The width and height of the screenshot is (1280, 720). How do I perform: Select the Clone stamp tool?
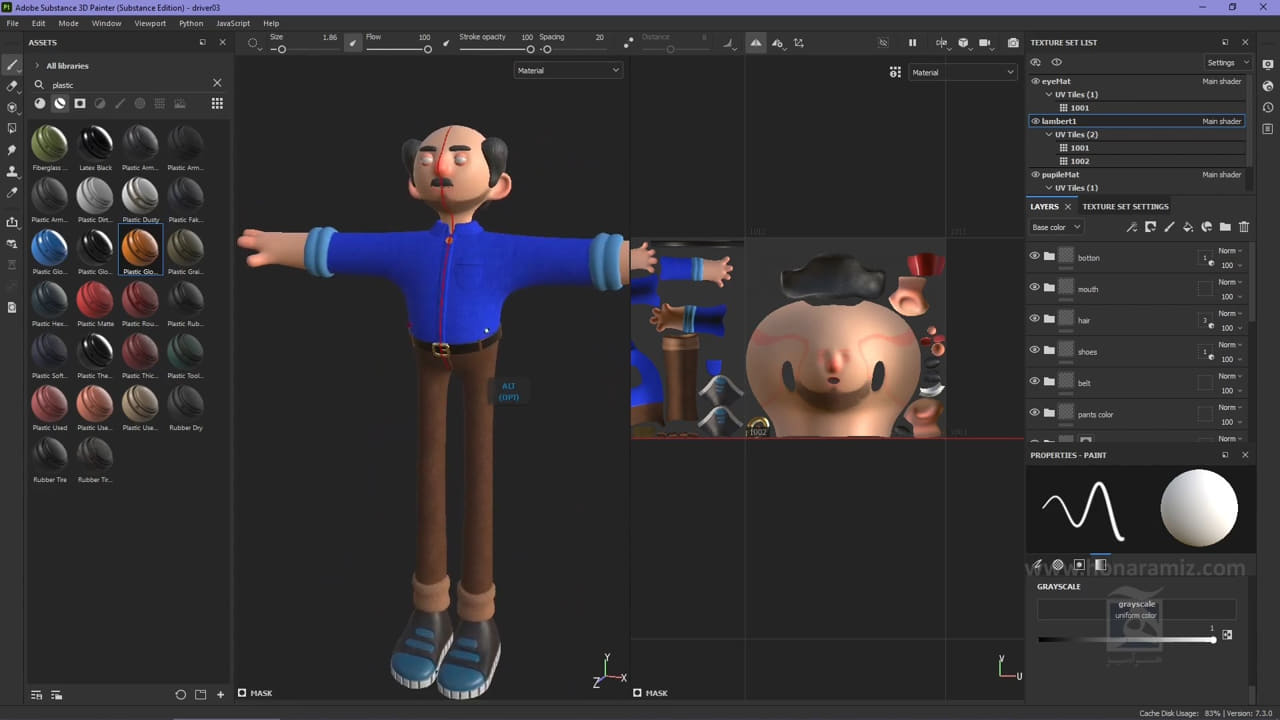tap(12, 171)
